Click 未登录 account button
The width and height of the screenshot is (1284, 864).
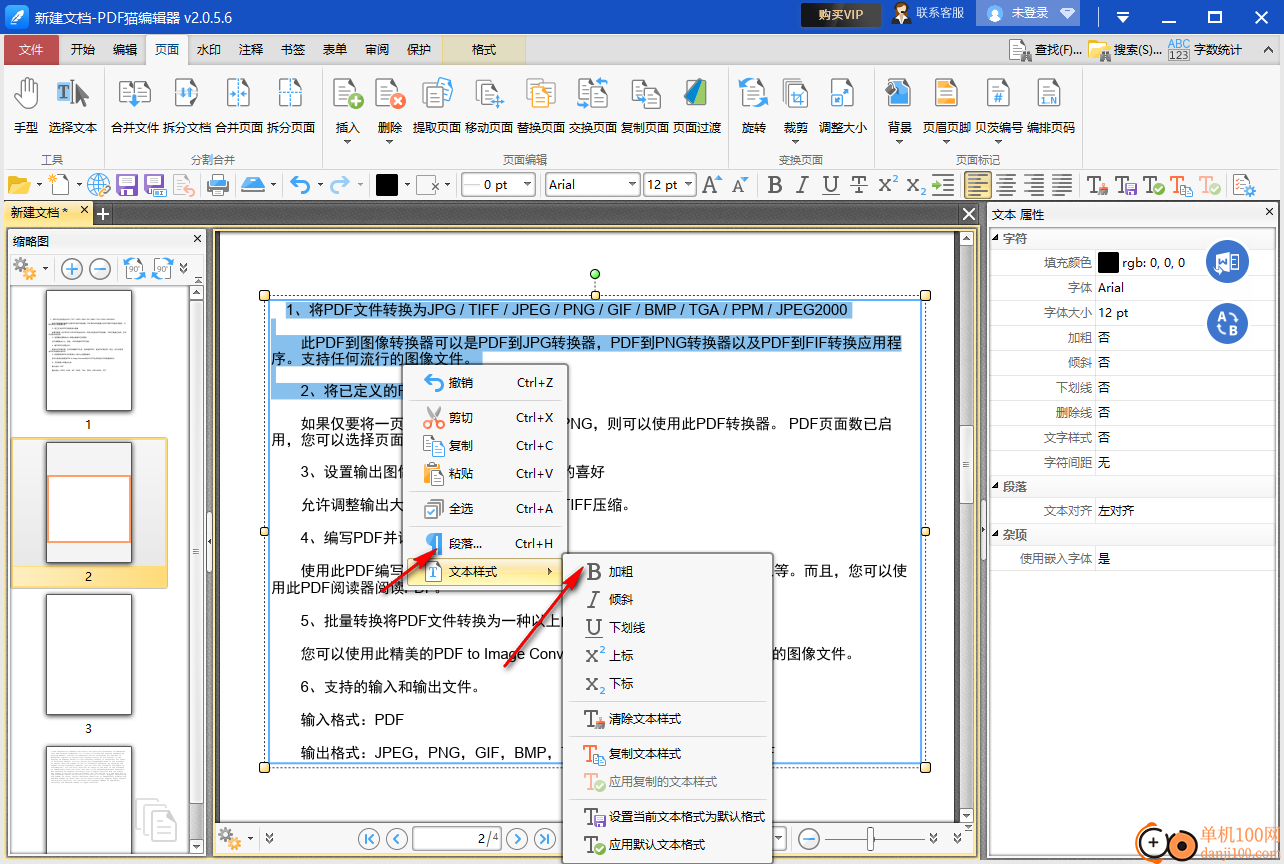(1030, 14)
